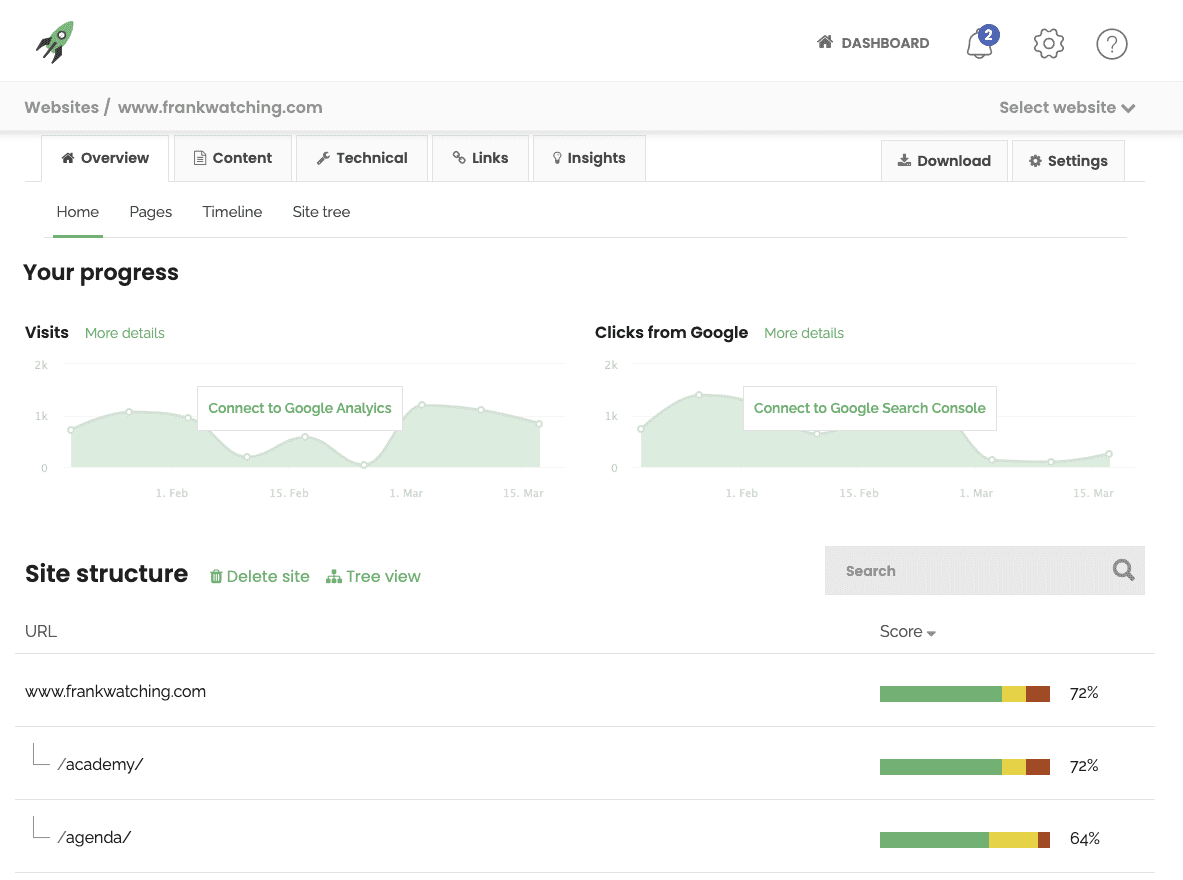Open the Links tab

[480, 158]
